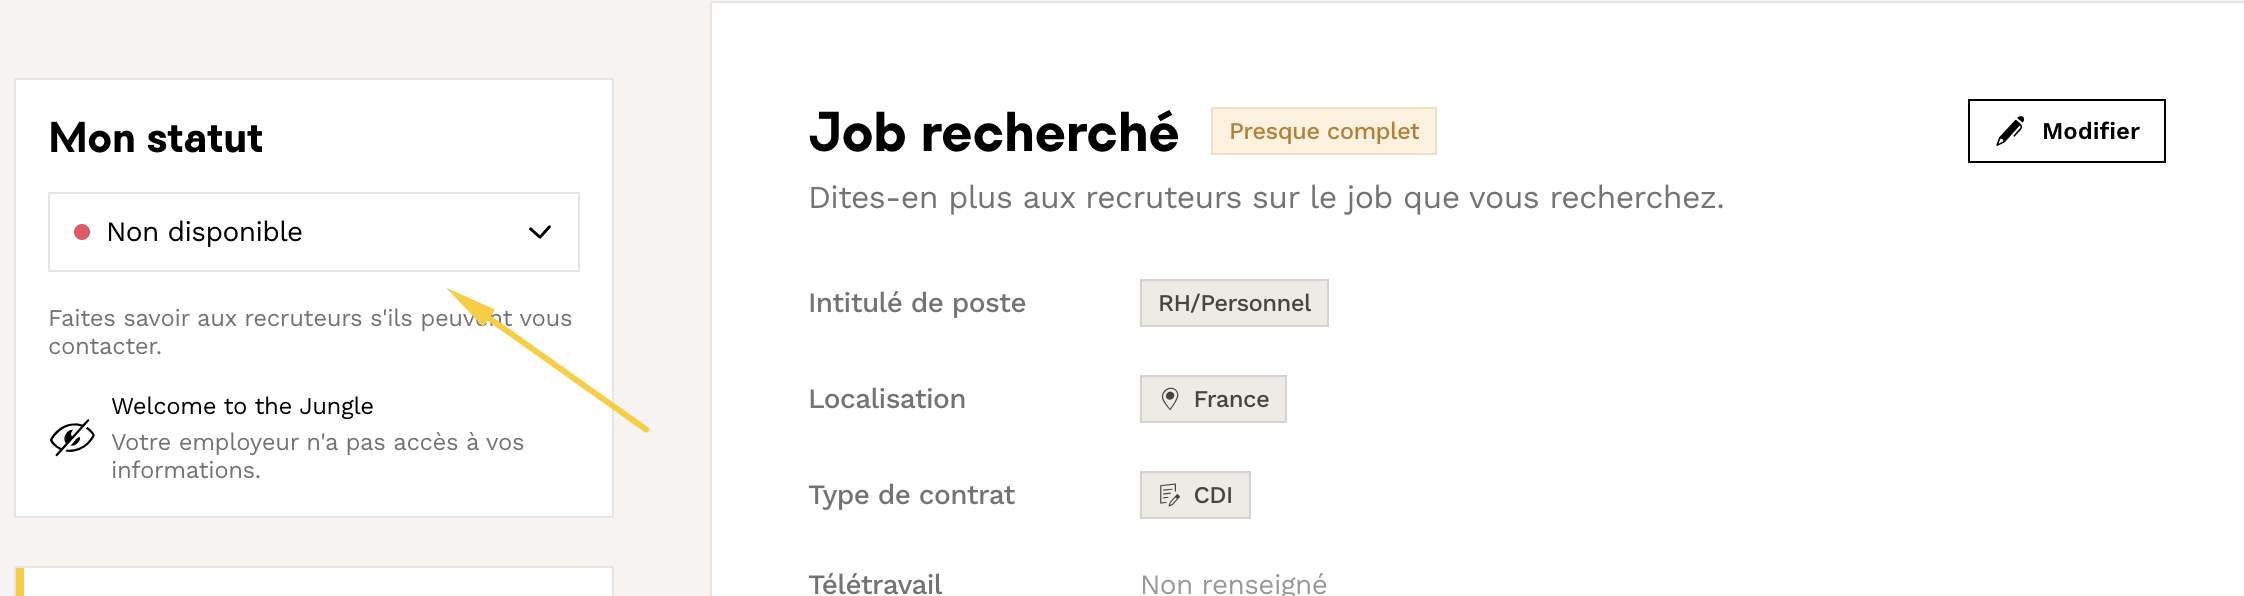
Task: Click the "Télétravail" field label
Action: click(875, 584)
